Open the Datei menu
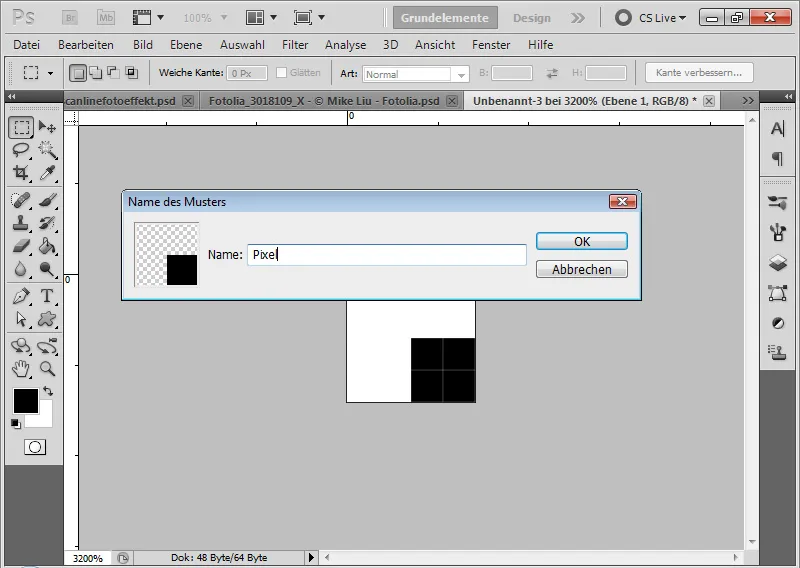 [27, 45]
